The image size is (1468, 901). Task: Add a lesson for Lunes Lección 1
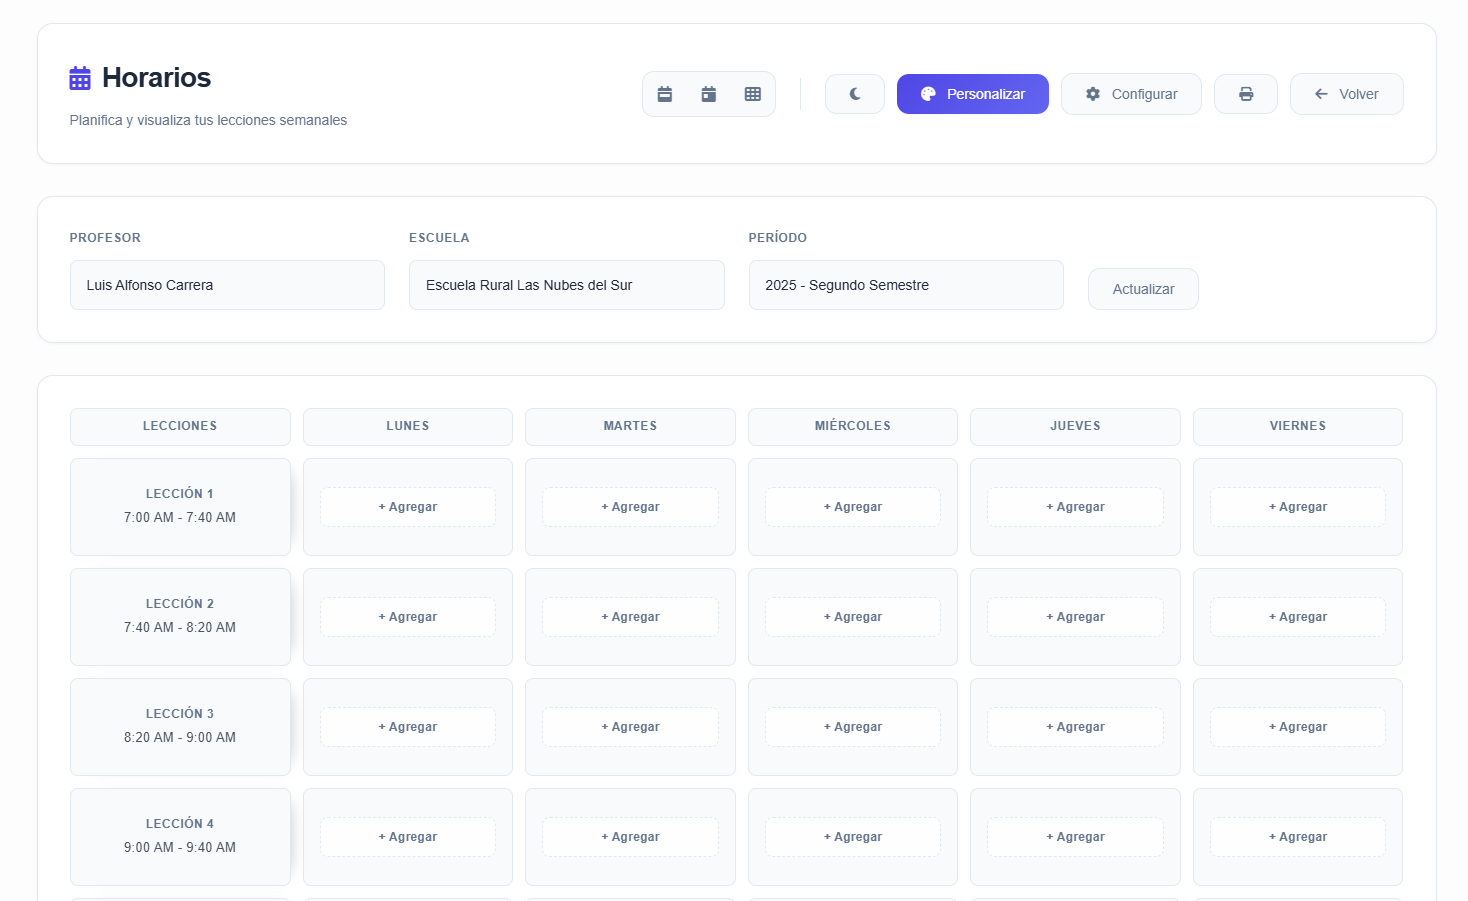point(408,507)
